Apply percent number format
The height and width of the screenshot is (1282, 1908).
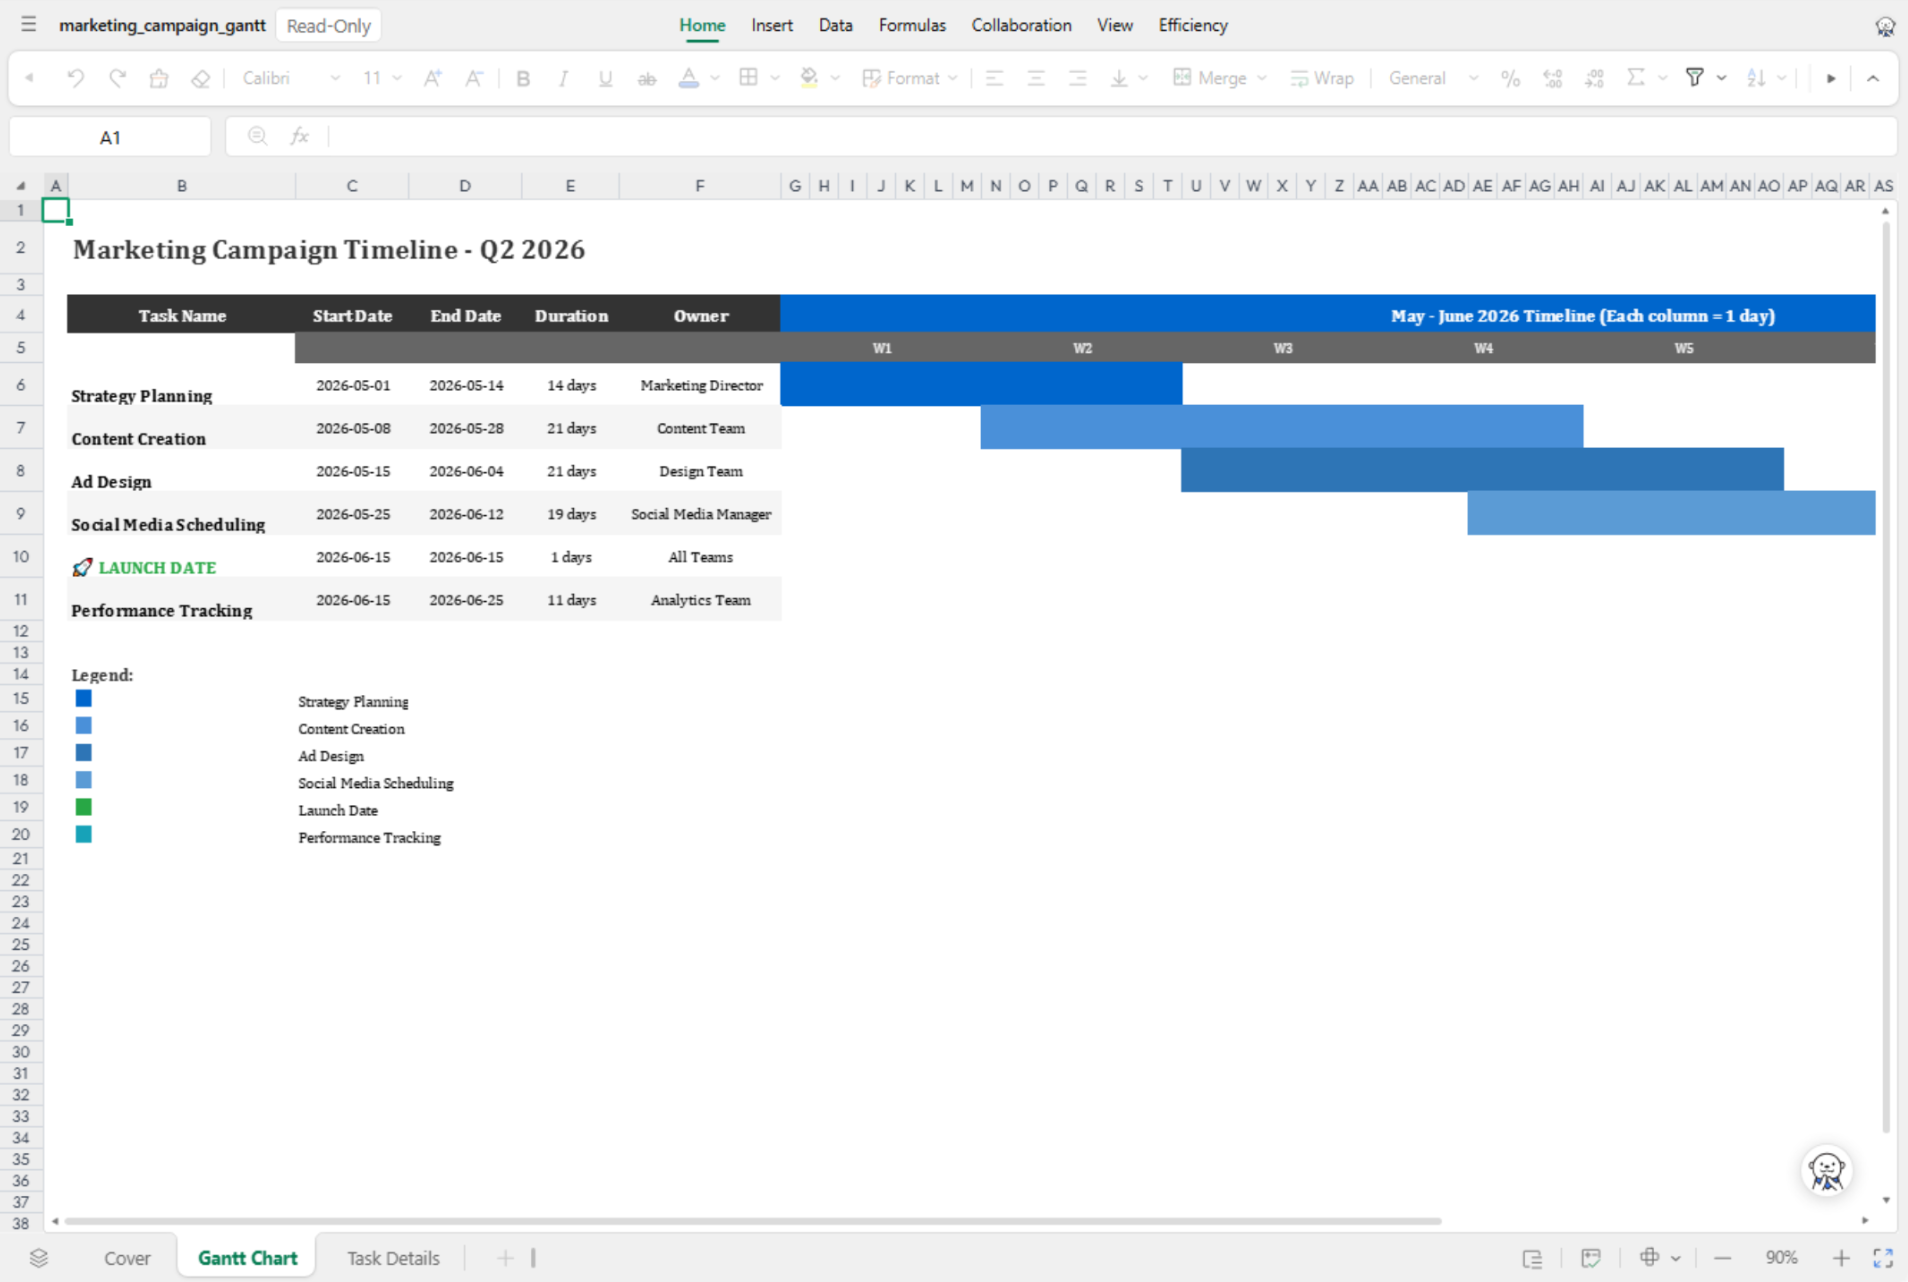1510,78
